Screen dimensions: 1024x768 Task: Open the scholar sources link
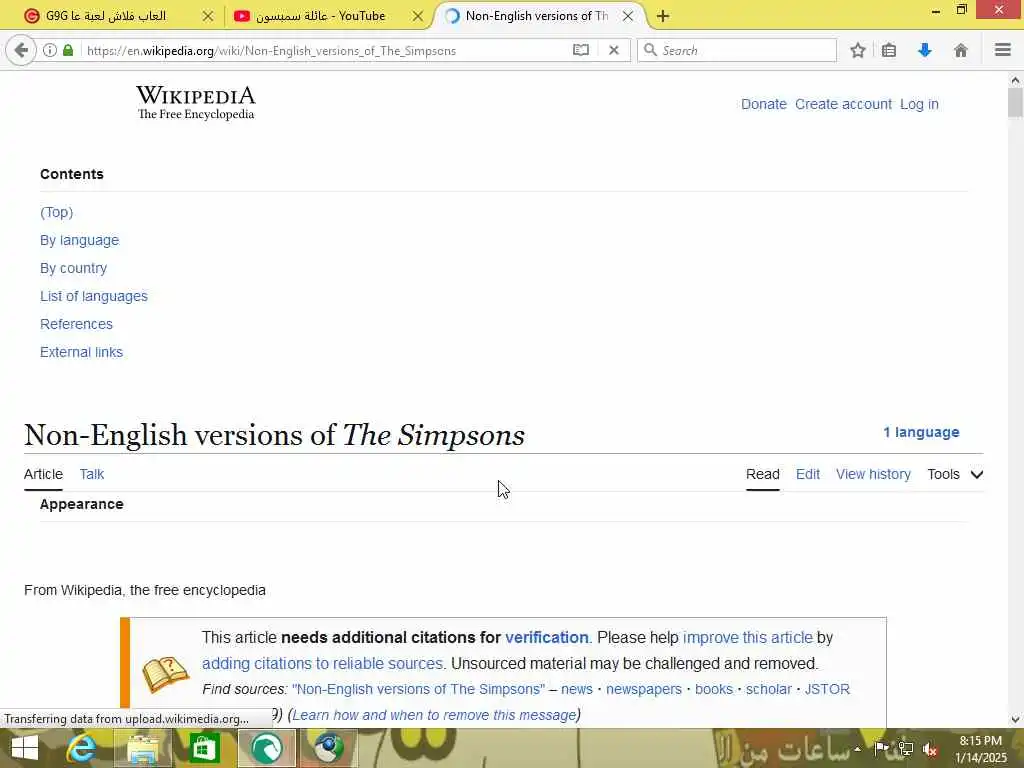[769, 689]
